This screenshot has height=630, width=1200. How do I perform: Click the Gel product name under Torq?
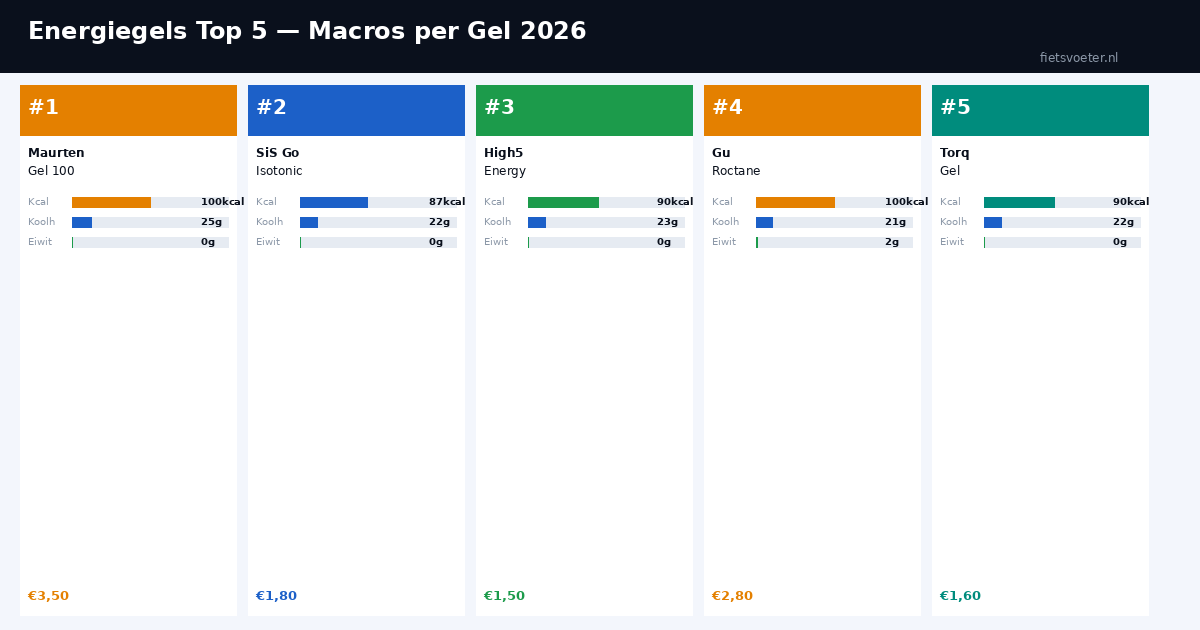click(950, 171)
